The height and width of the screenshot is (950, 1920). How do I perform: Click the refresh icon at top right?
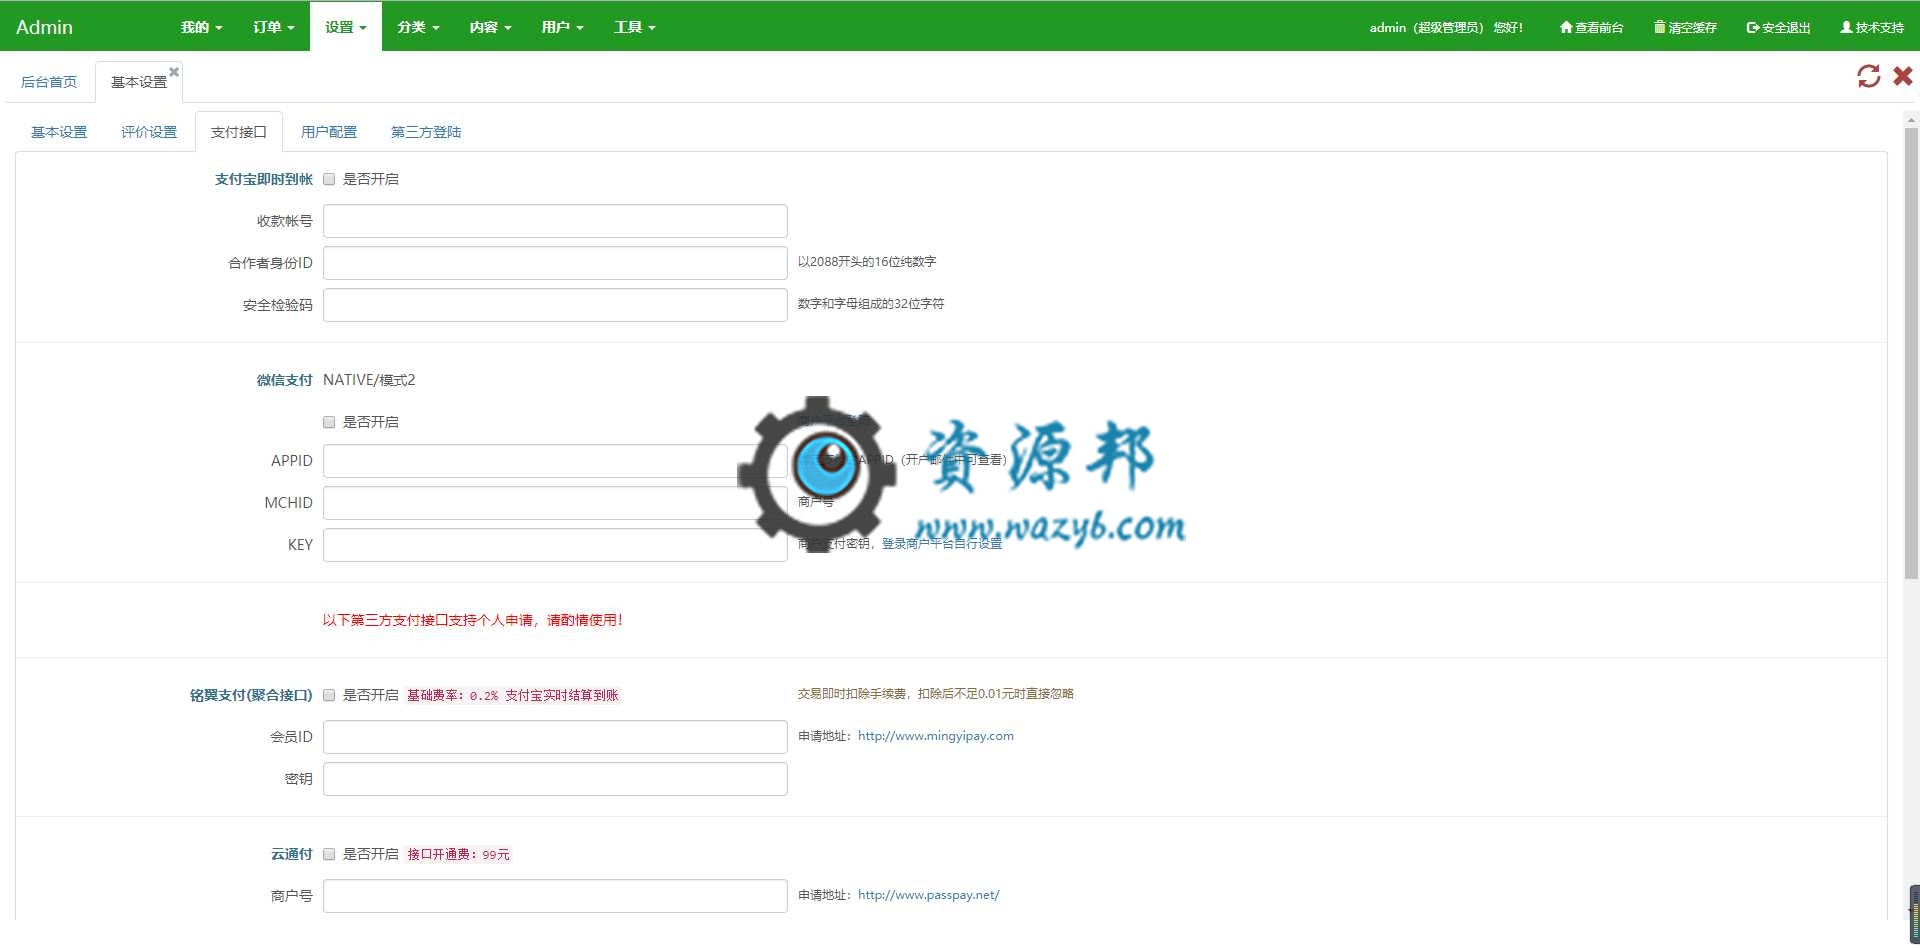click(x=1868, y=76)
